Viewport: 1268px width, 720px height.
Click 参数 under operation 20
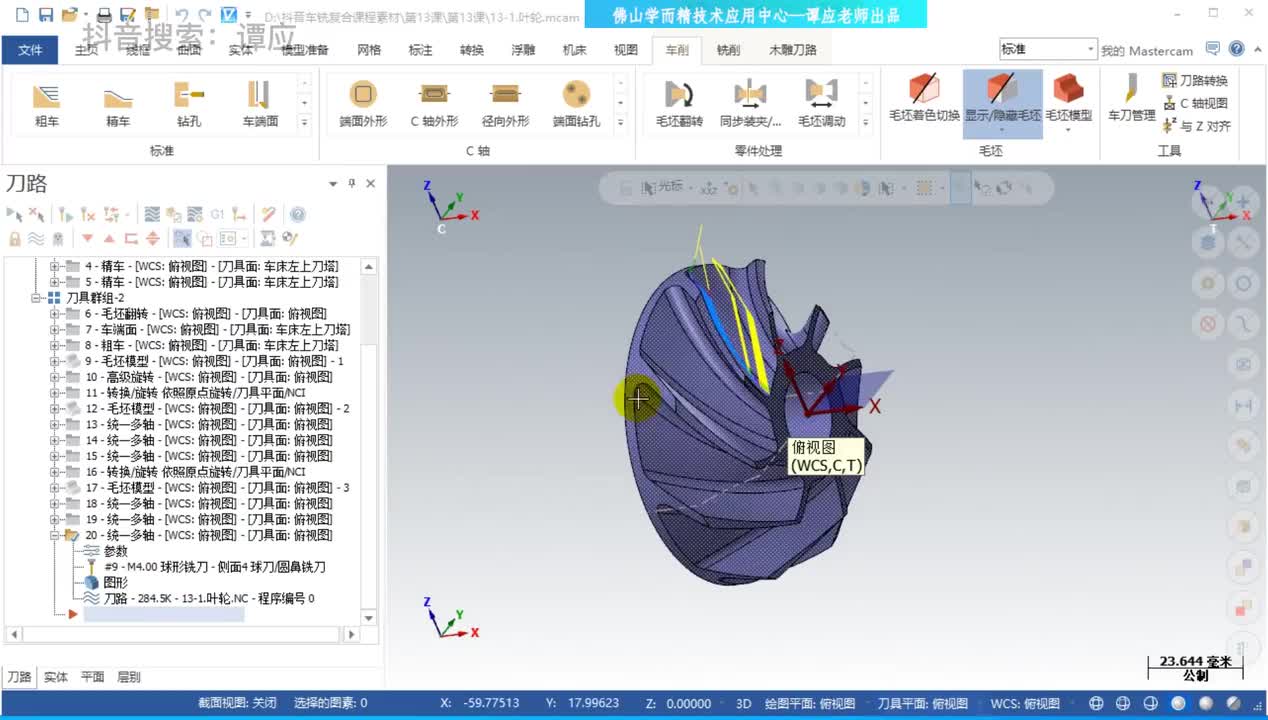click(x=115, y=551)
